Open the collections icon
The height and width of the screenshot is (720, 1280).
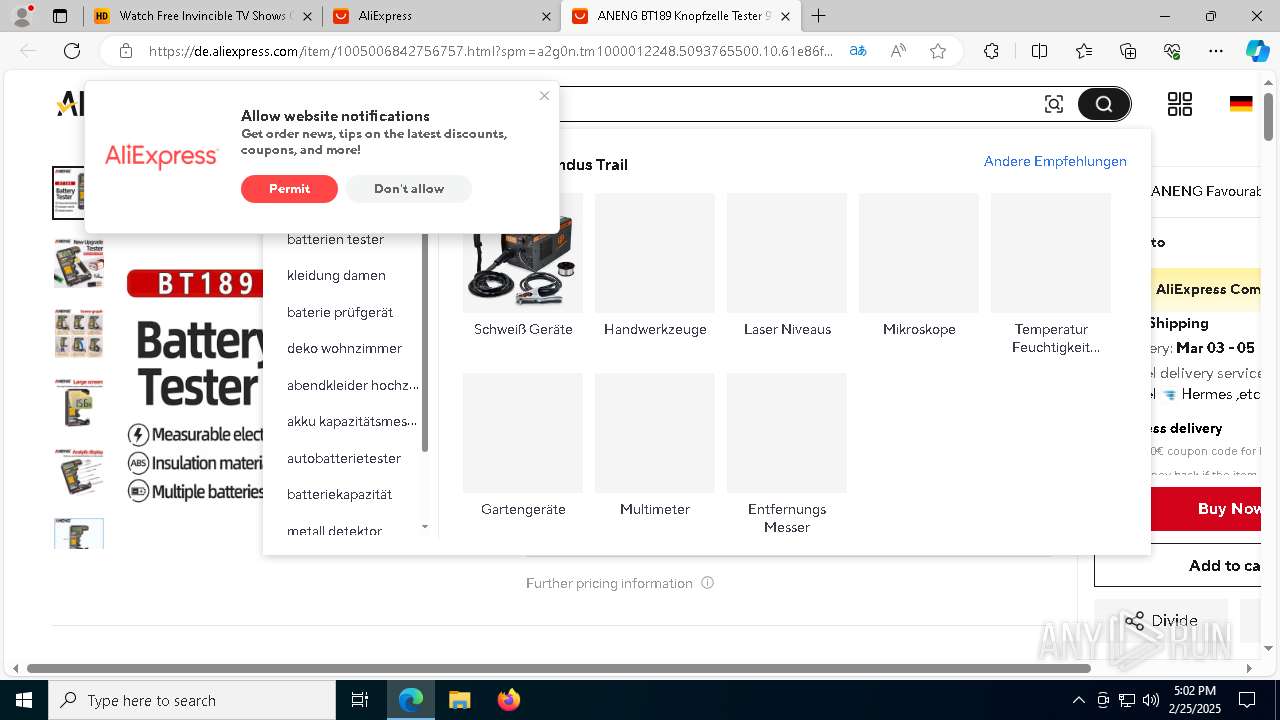pos(1128,51)
